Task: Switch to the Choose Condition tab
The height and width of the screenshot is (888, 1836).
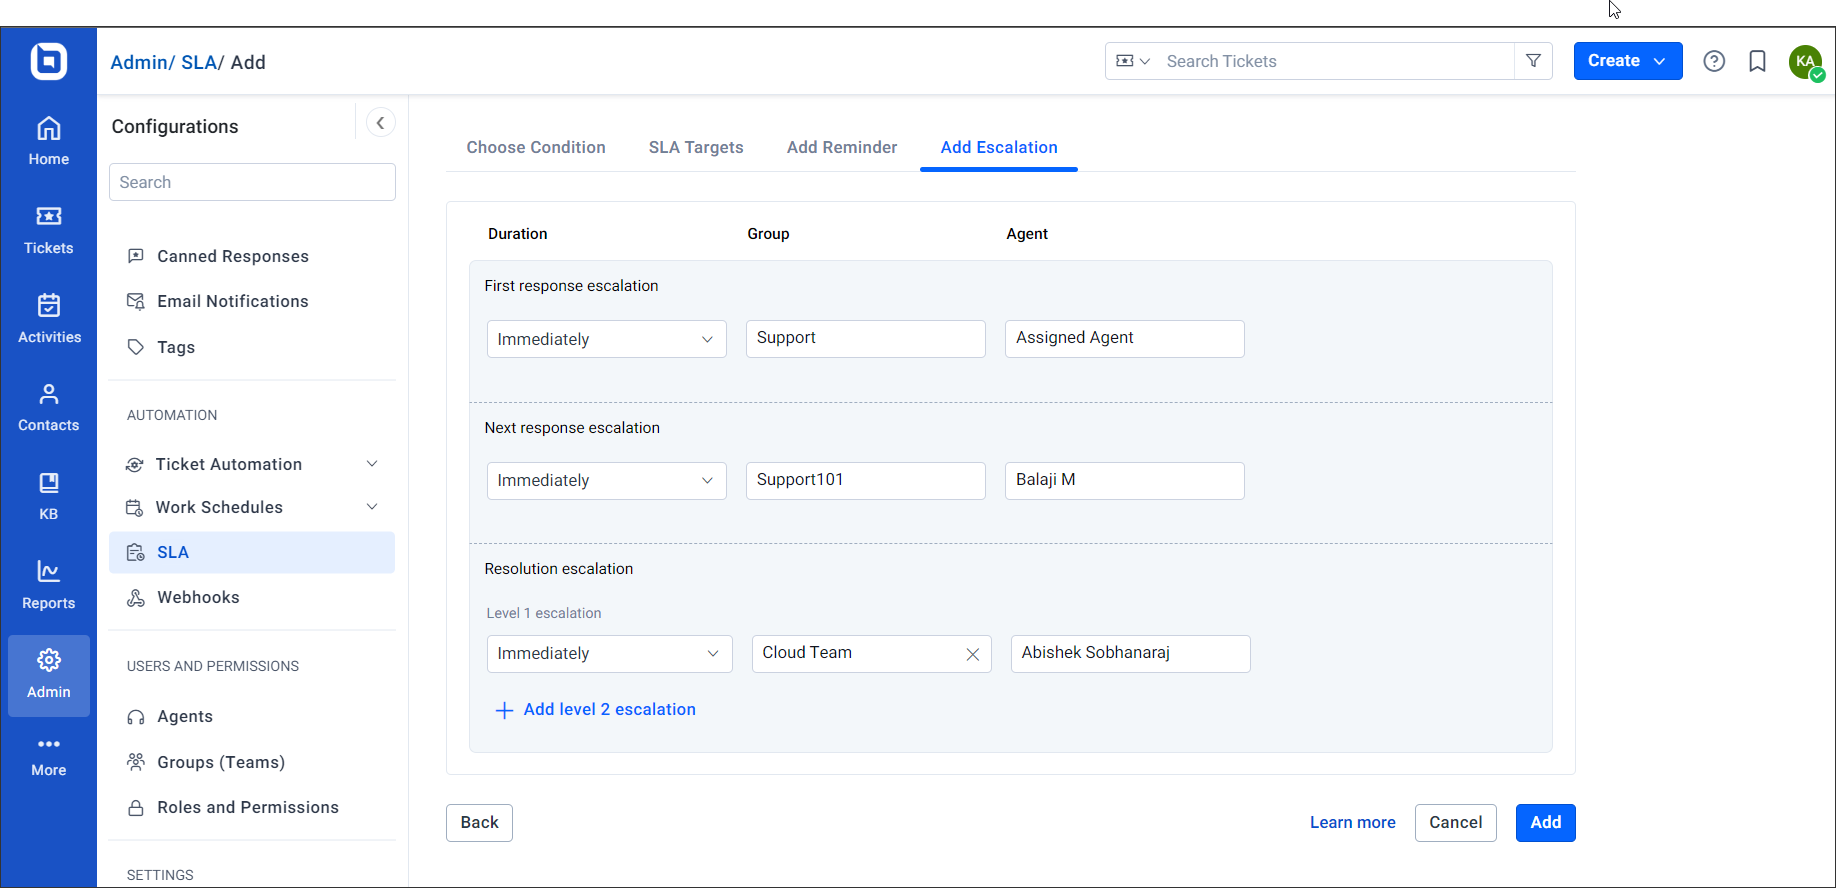Action: [x=536, y=147]
